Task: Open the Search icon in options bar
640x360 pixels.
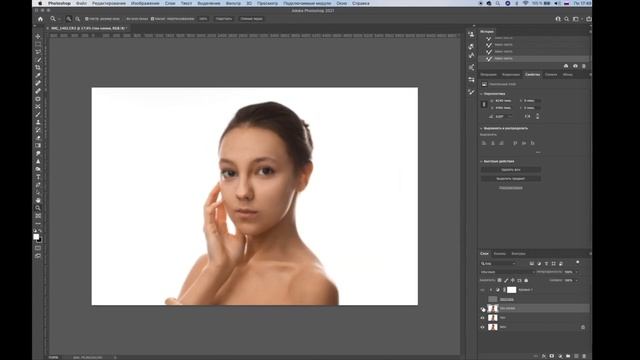Action: pos(567,19)
